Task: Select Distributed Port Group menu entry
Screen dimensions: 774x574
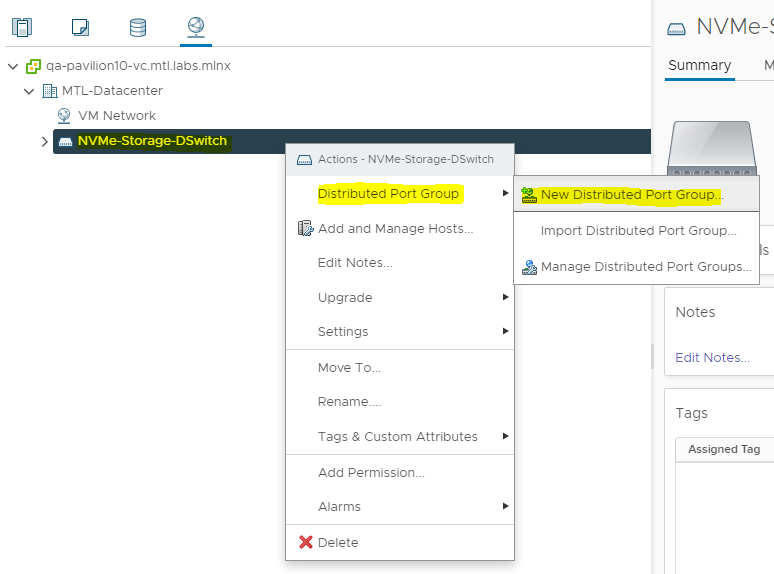Action: (400, 193)
